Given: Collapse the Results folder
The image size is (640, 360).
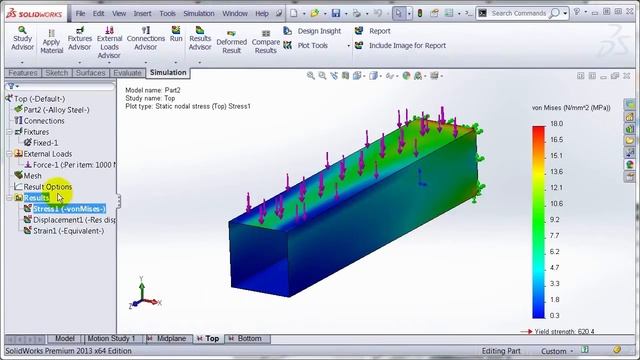Looking at the screenshot, I should pyautogui.click(x=9, y=198).
